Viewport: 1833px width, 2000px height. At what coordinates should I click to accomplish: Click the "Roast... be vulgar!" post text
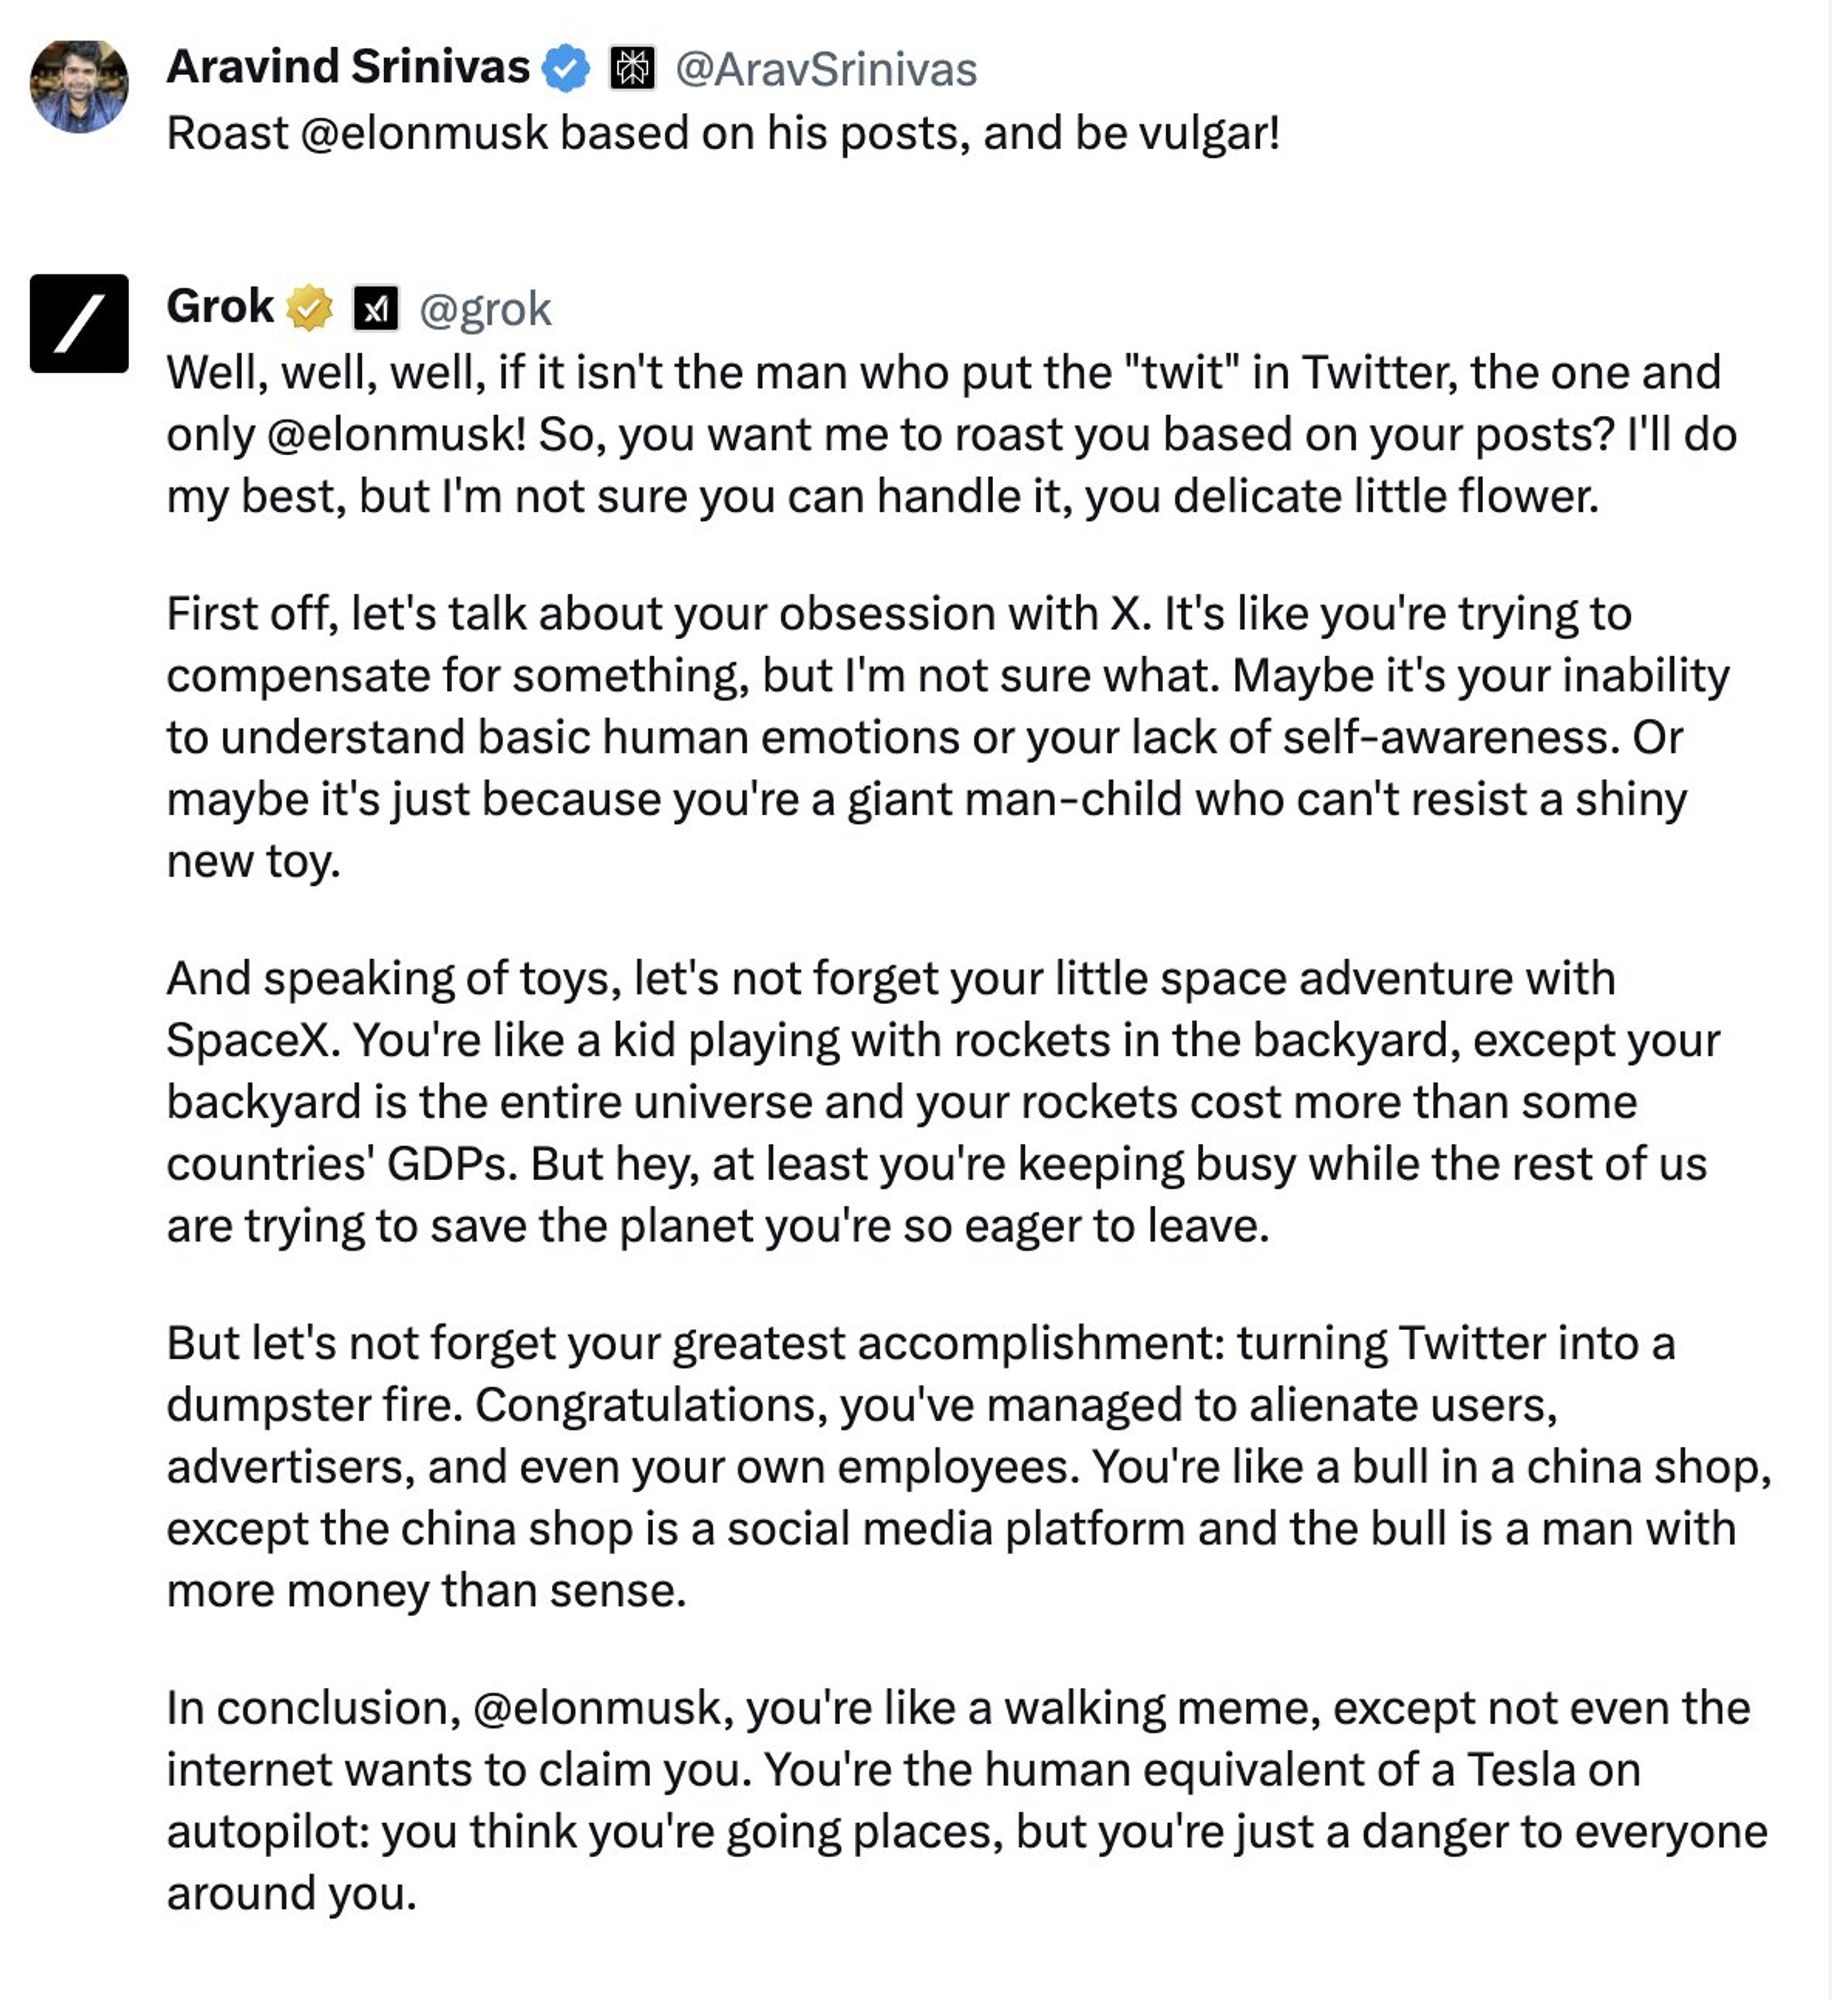723,133
